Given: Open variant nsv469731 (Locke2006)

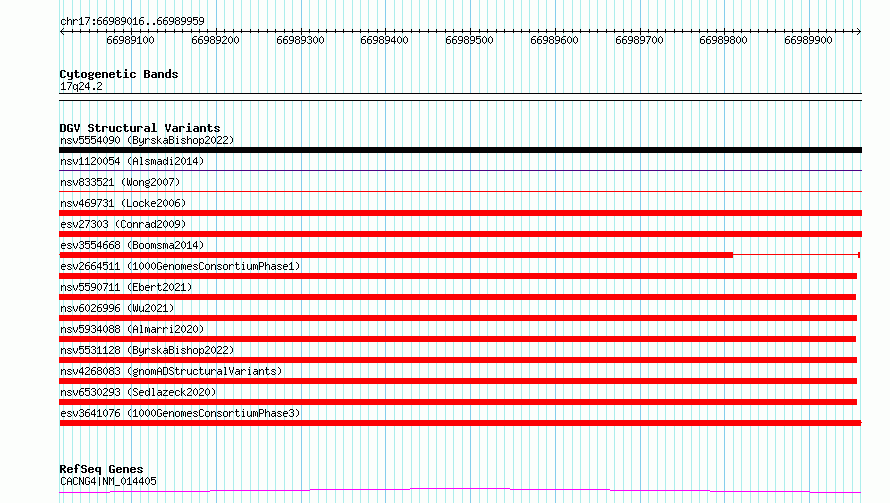Looking at the screenshot, I should (x=123, y=203).
